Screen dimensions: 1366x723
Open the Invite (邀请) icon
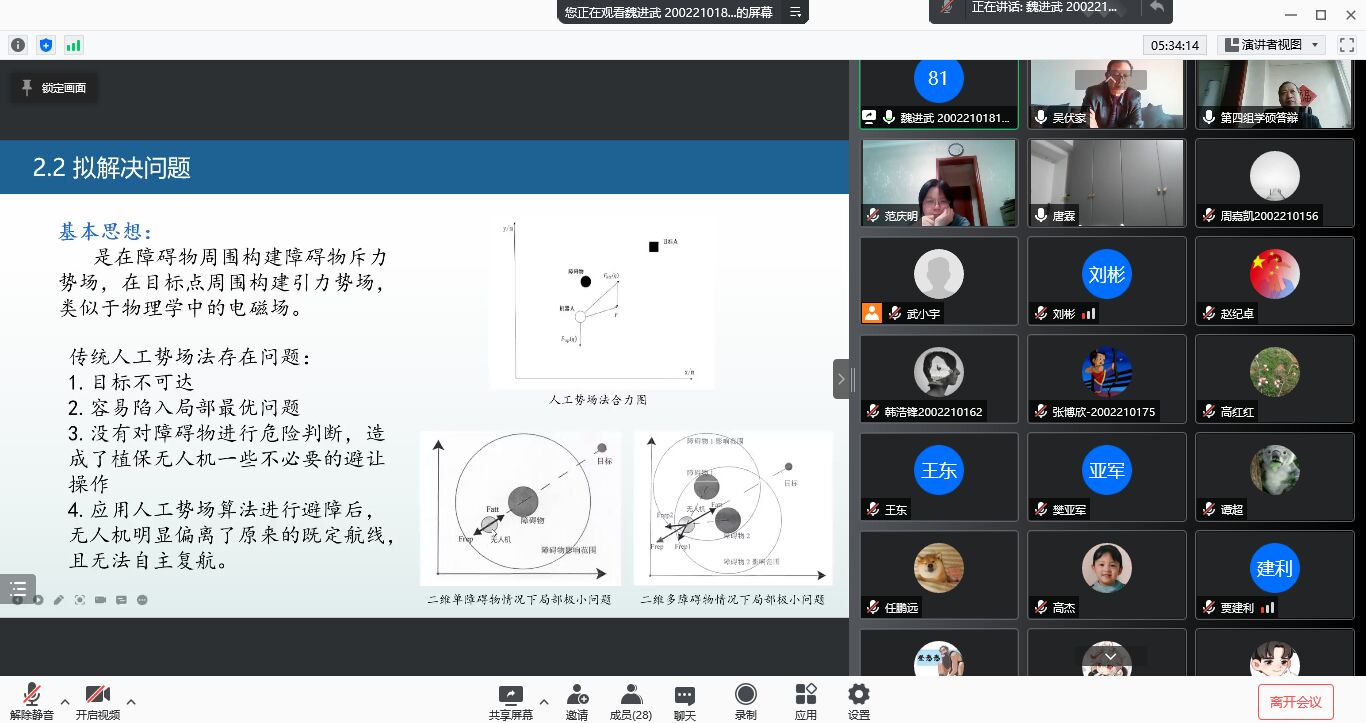[577, 701]
